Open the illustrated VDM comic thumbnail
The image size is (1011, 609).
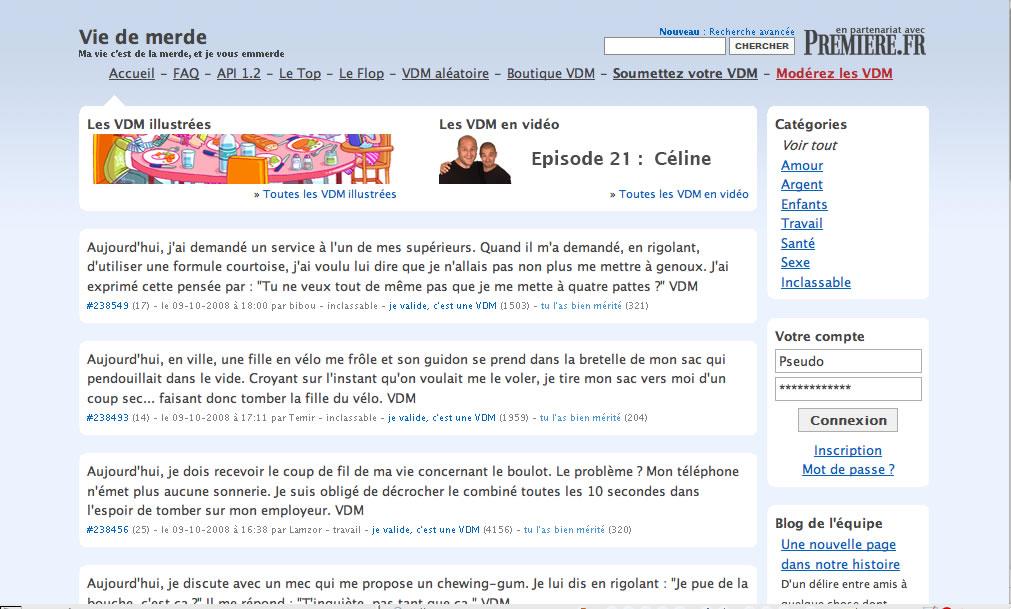[x=242, y=159]
